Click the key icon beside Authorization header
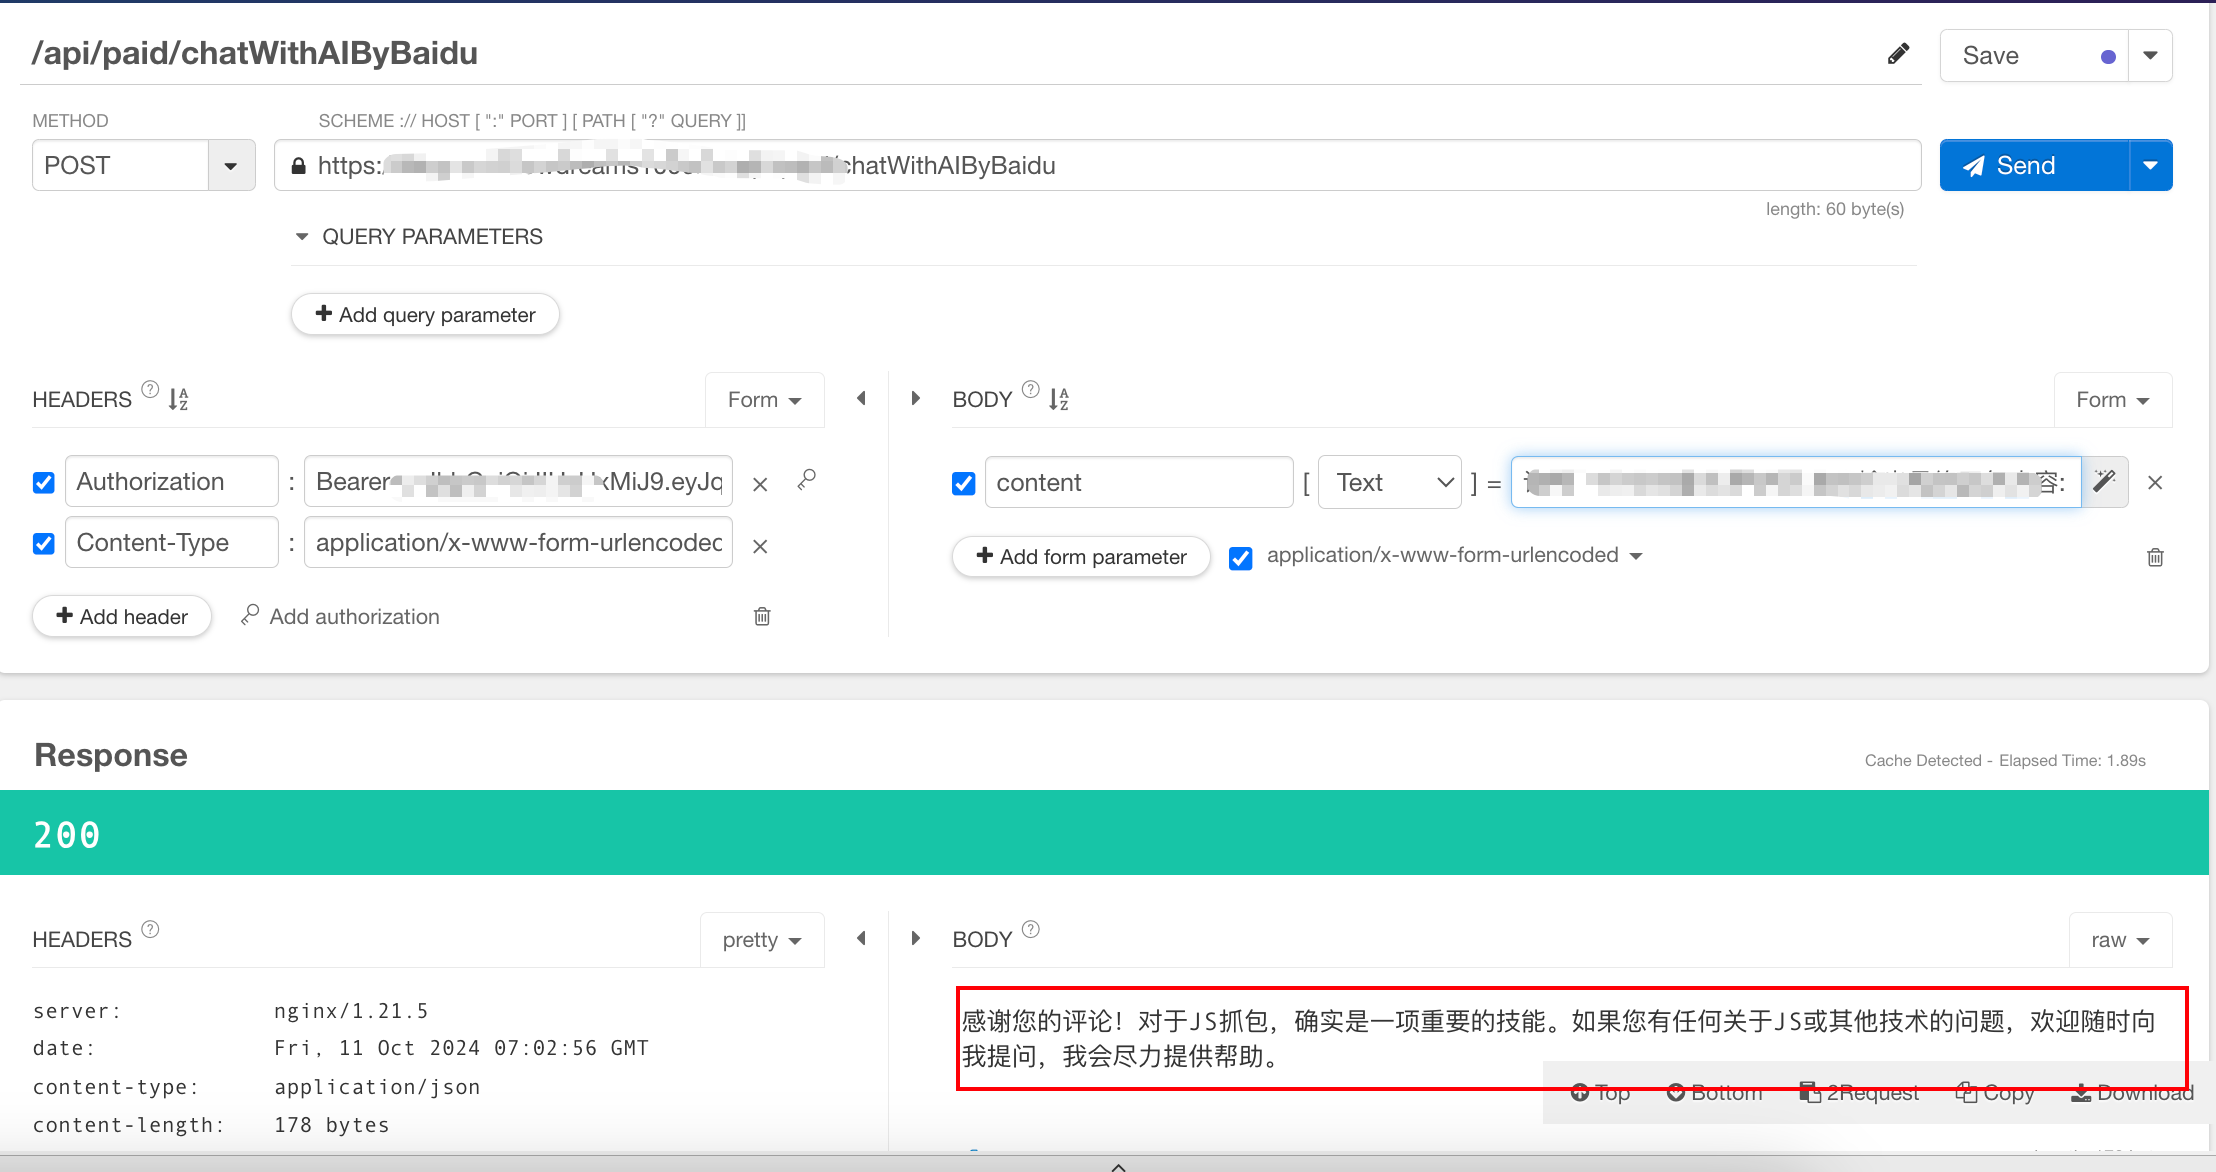Screen dimensions: 2216x1172 coord(806,481)
